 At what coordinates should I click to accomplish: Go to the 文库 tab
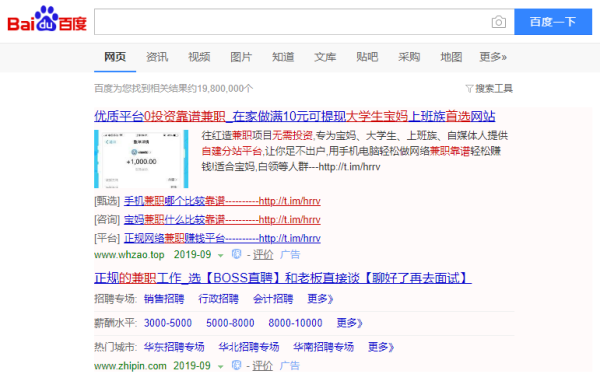pos(325,57)
